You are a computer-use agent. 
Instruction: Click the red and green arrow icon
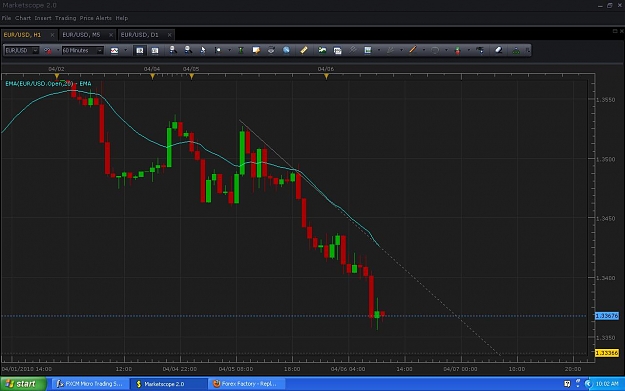click(458, 50)
